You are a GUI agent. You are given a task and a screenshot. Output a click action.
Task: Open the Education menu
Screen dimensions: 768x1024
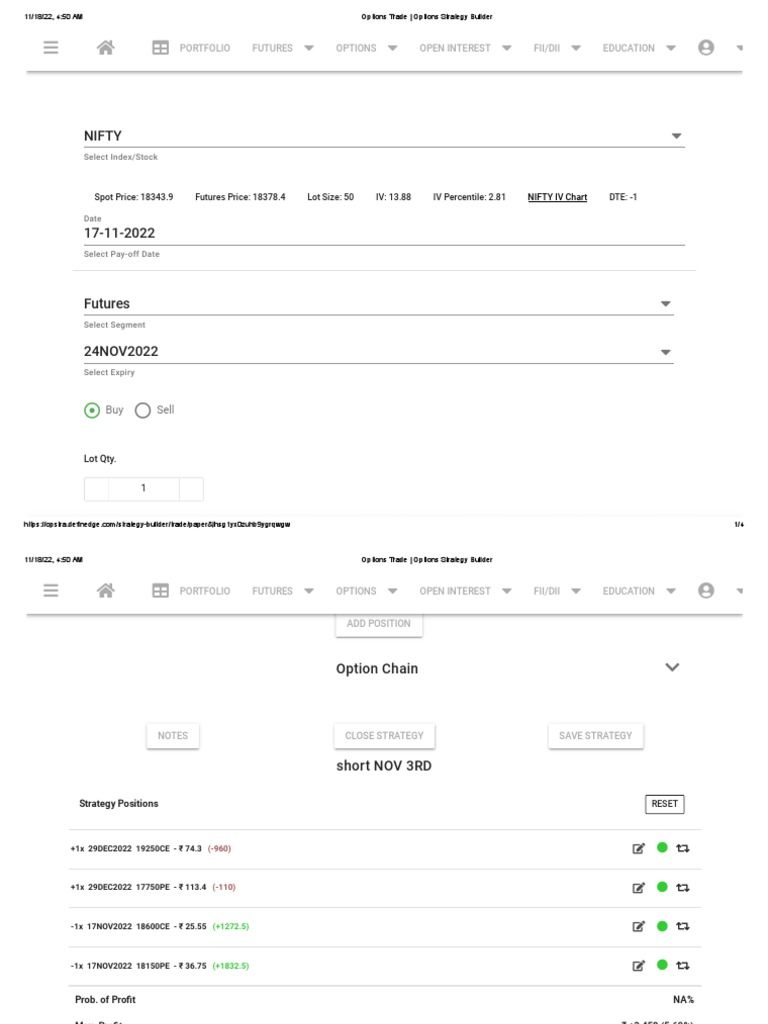pyautogui.click(x=639, y=48)
